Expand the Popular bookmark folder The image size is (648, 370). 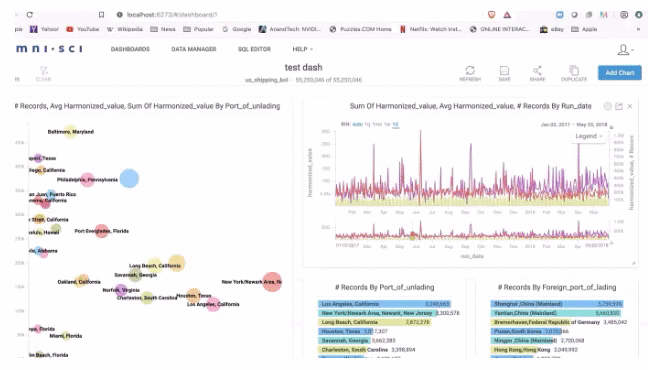pos(198,29)
